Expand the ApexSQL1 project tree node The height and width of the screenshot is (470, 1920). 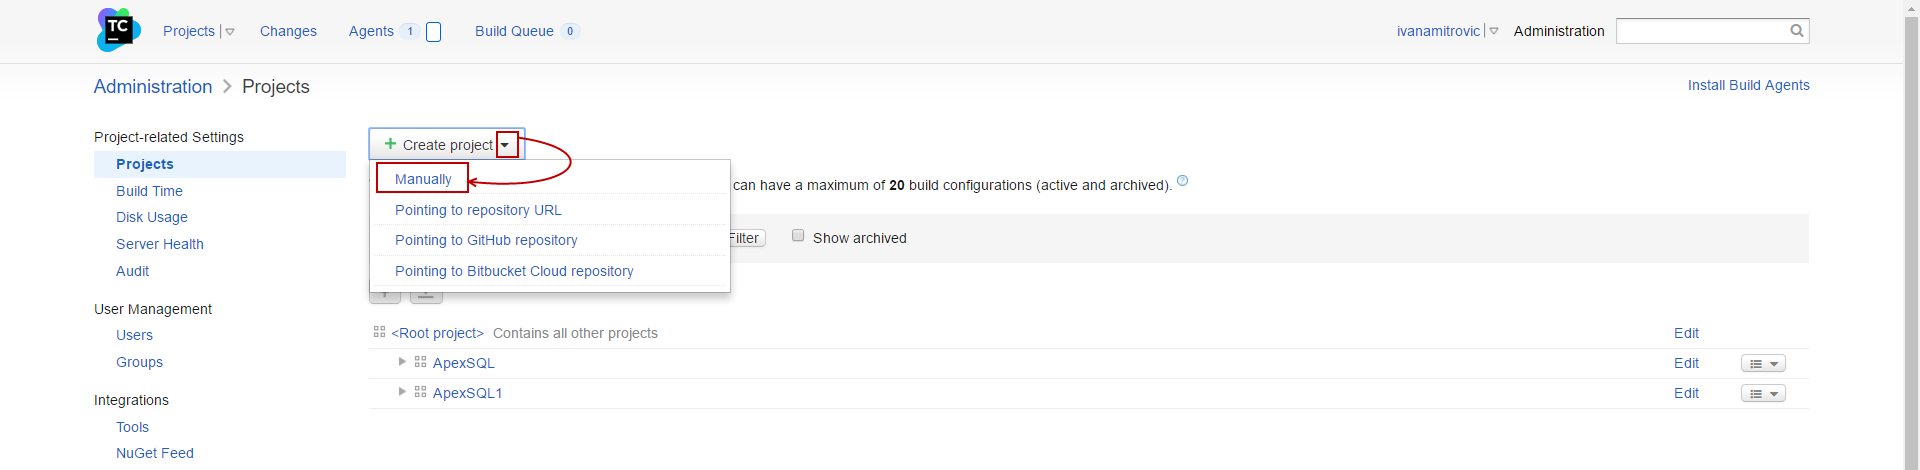(x=402, y=392)
